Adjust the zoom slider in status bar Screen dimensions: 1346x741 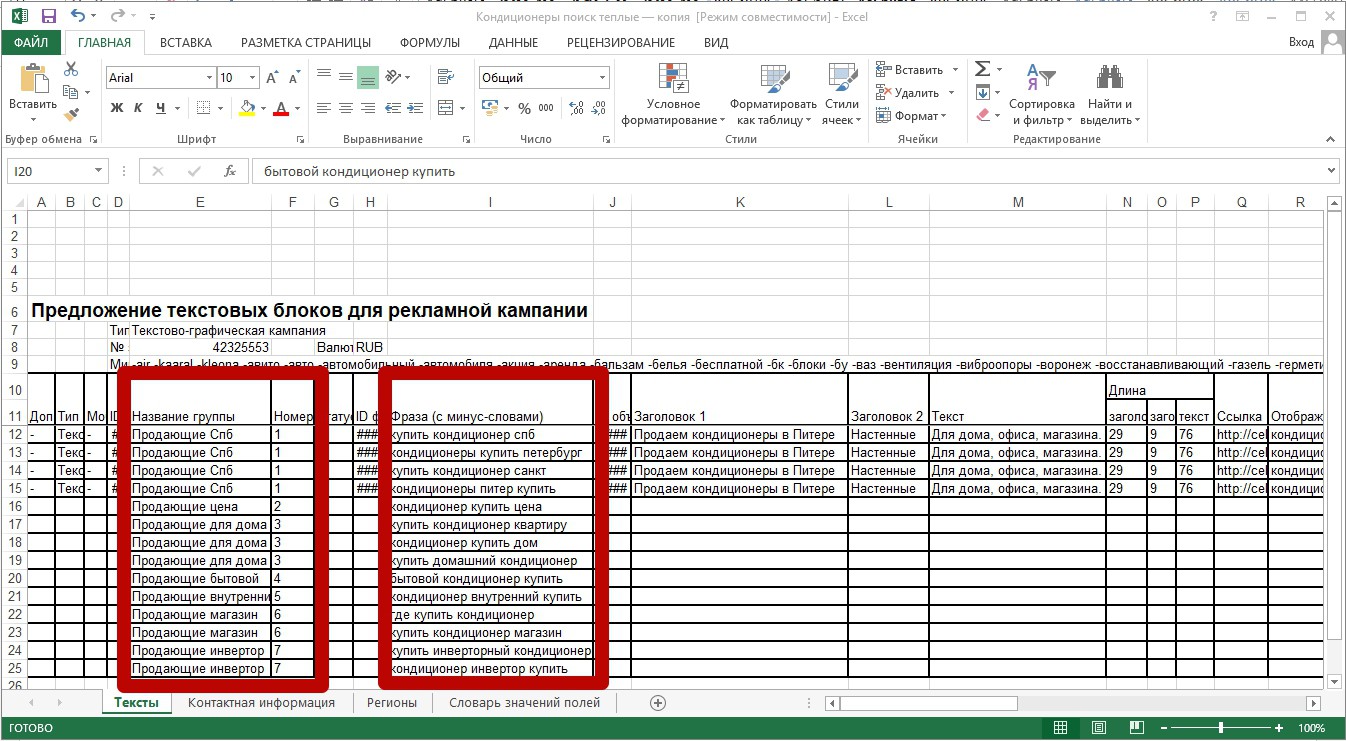coord(1221,728)
